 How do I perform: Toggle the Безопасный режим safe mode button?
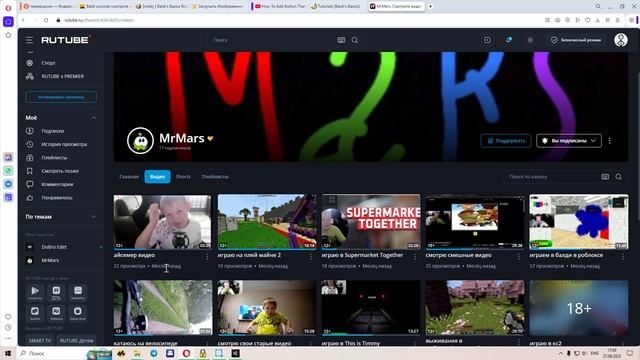(x=576, y=40)
